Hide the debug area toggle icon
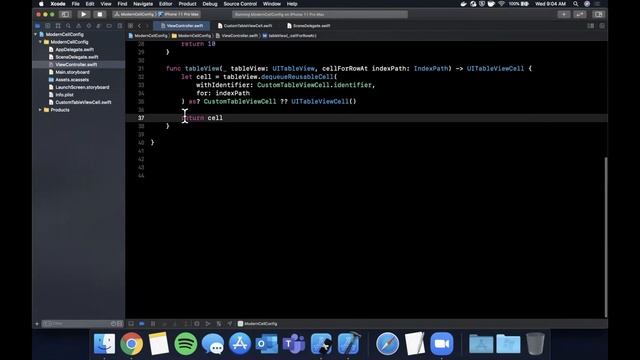Image resolution: width=640 pixels, height=360 pixels. click(x=131, y=324)
